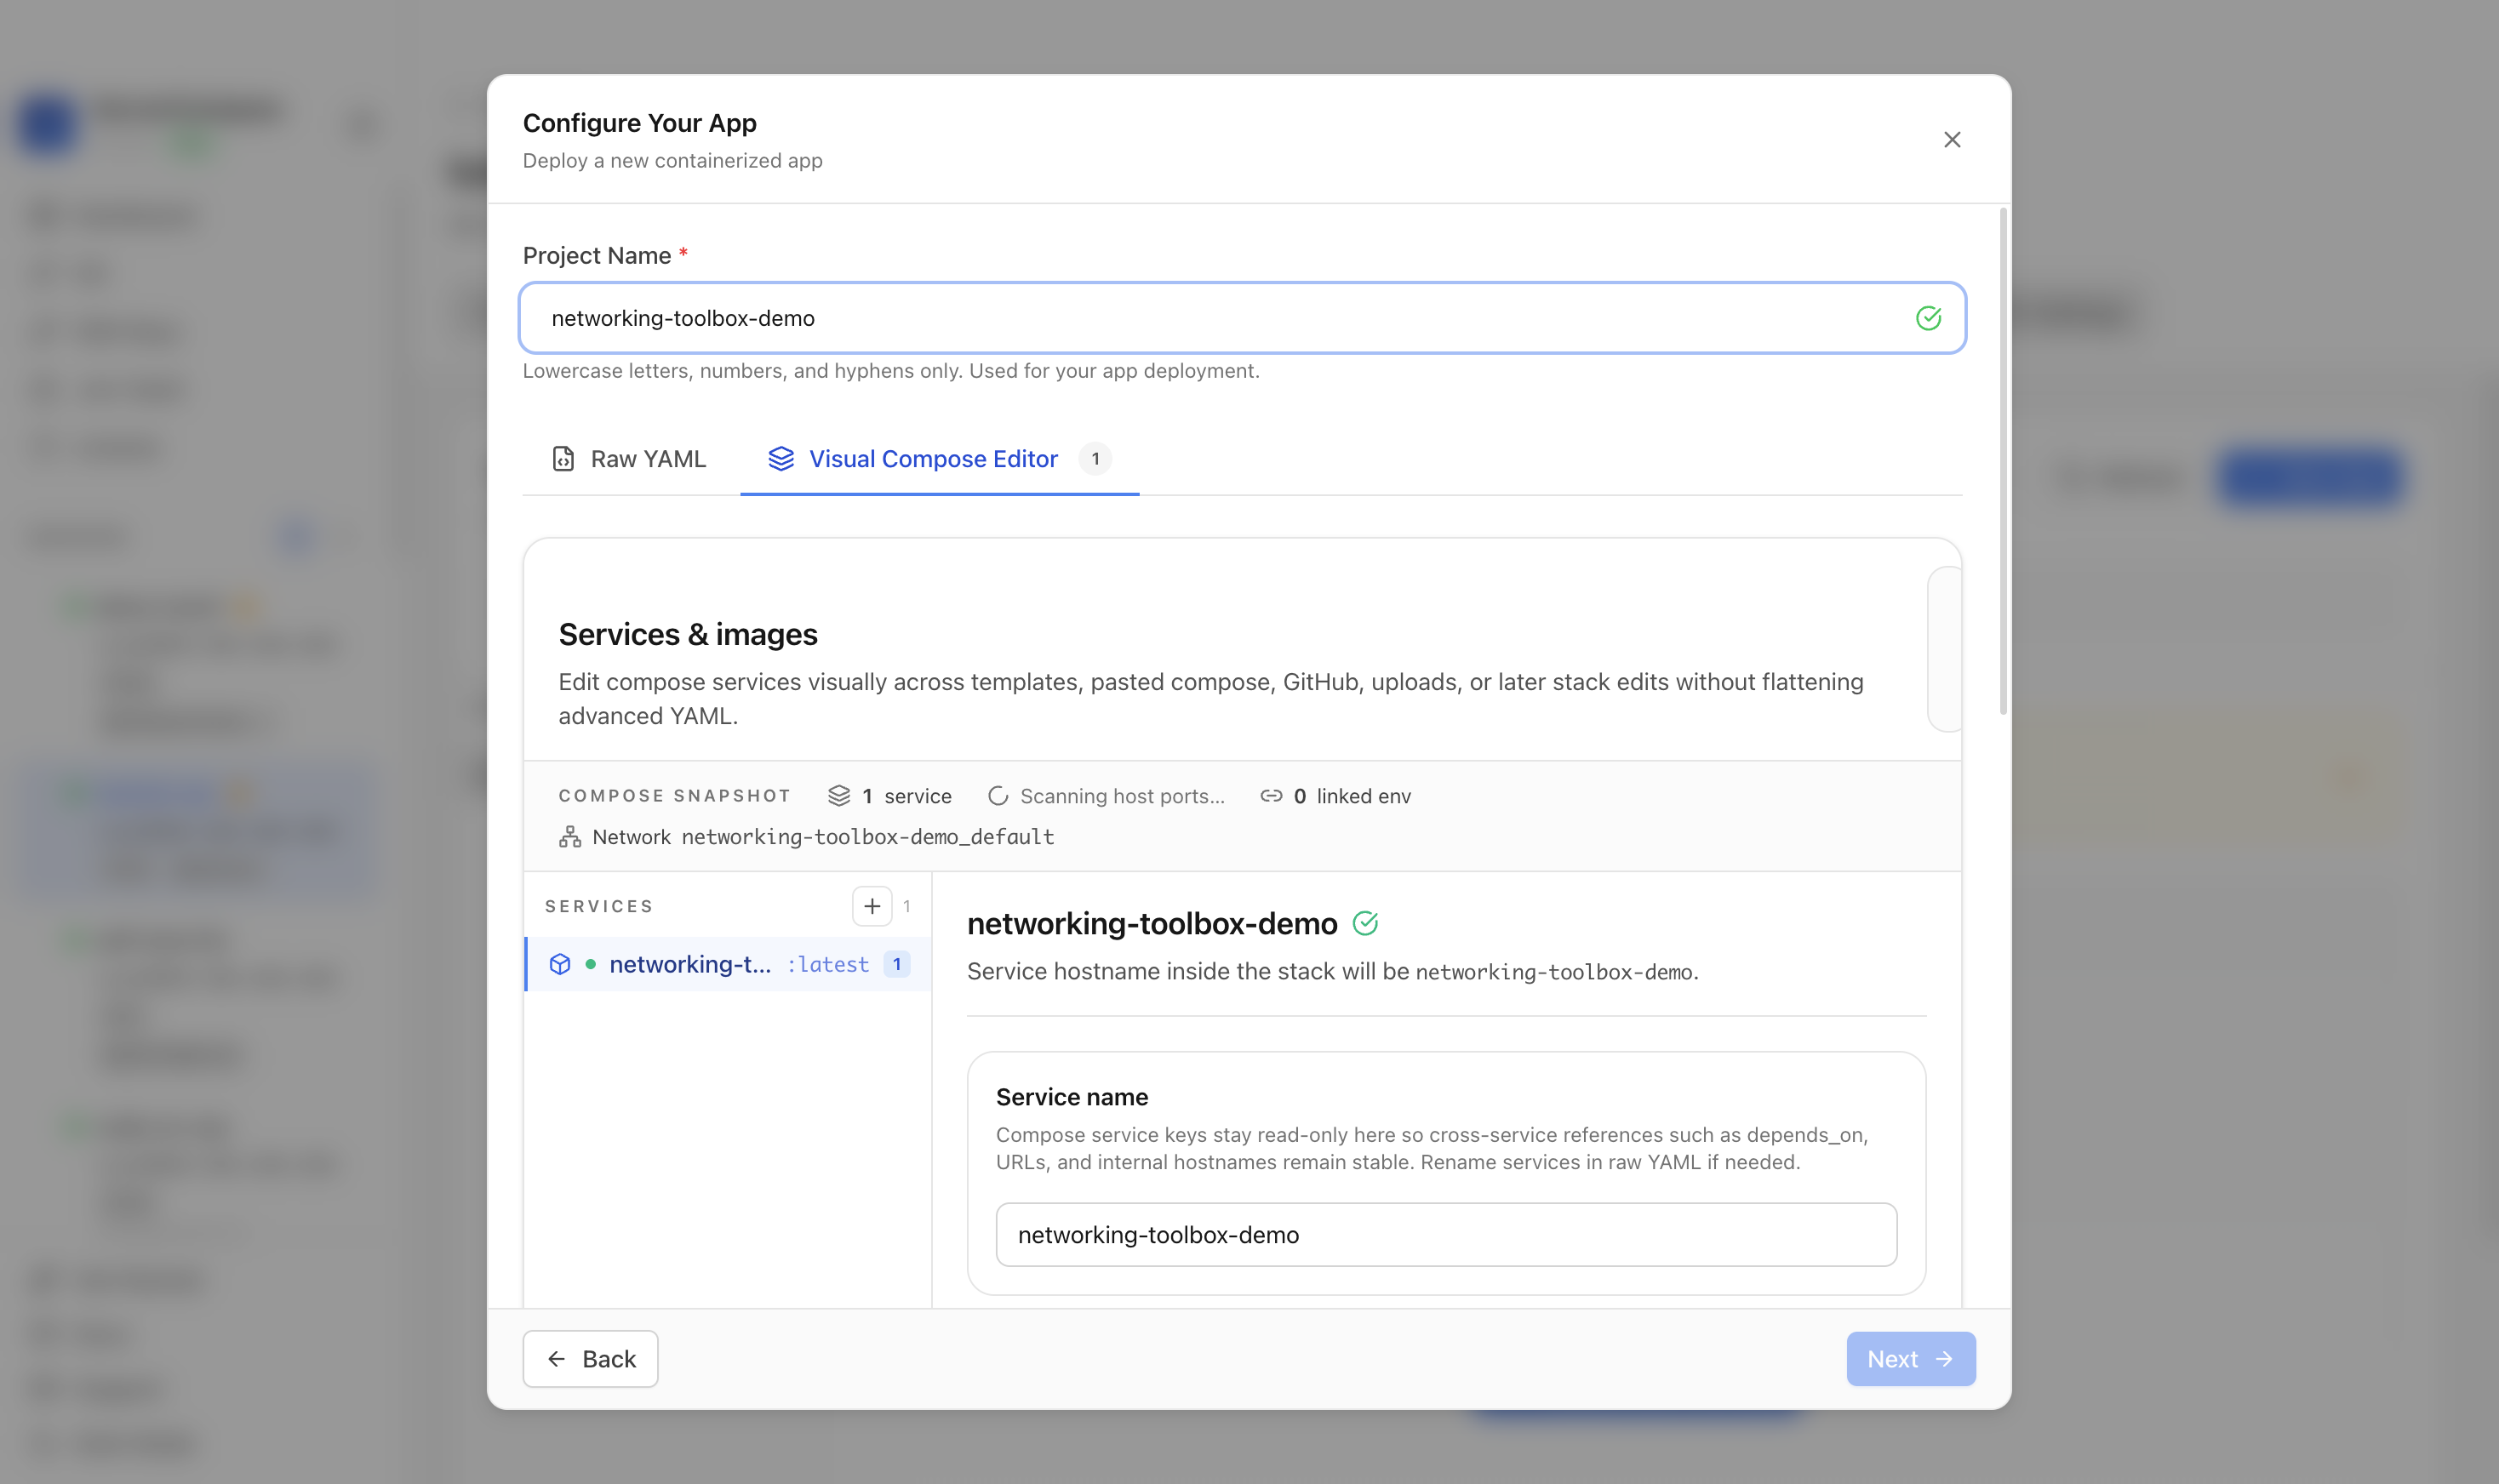Click the 'Scanning host ports...' status text
The width and height of the screenshot is (2499, 1484).
(x=1122, y=796)
